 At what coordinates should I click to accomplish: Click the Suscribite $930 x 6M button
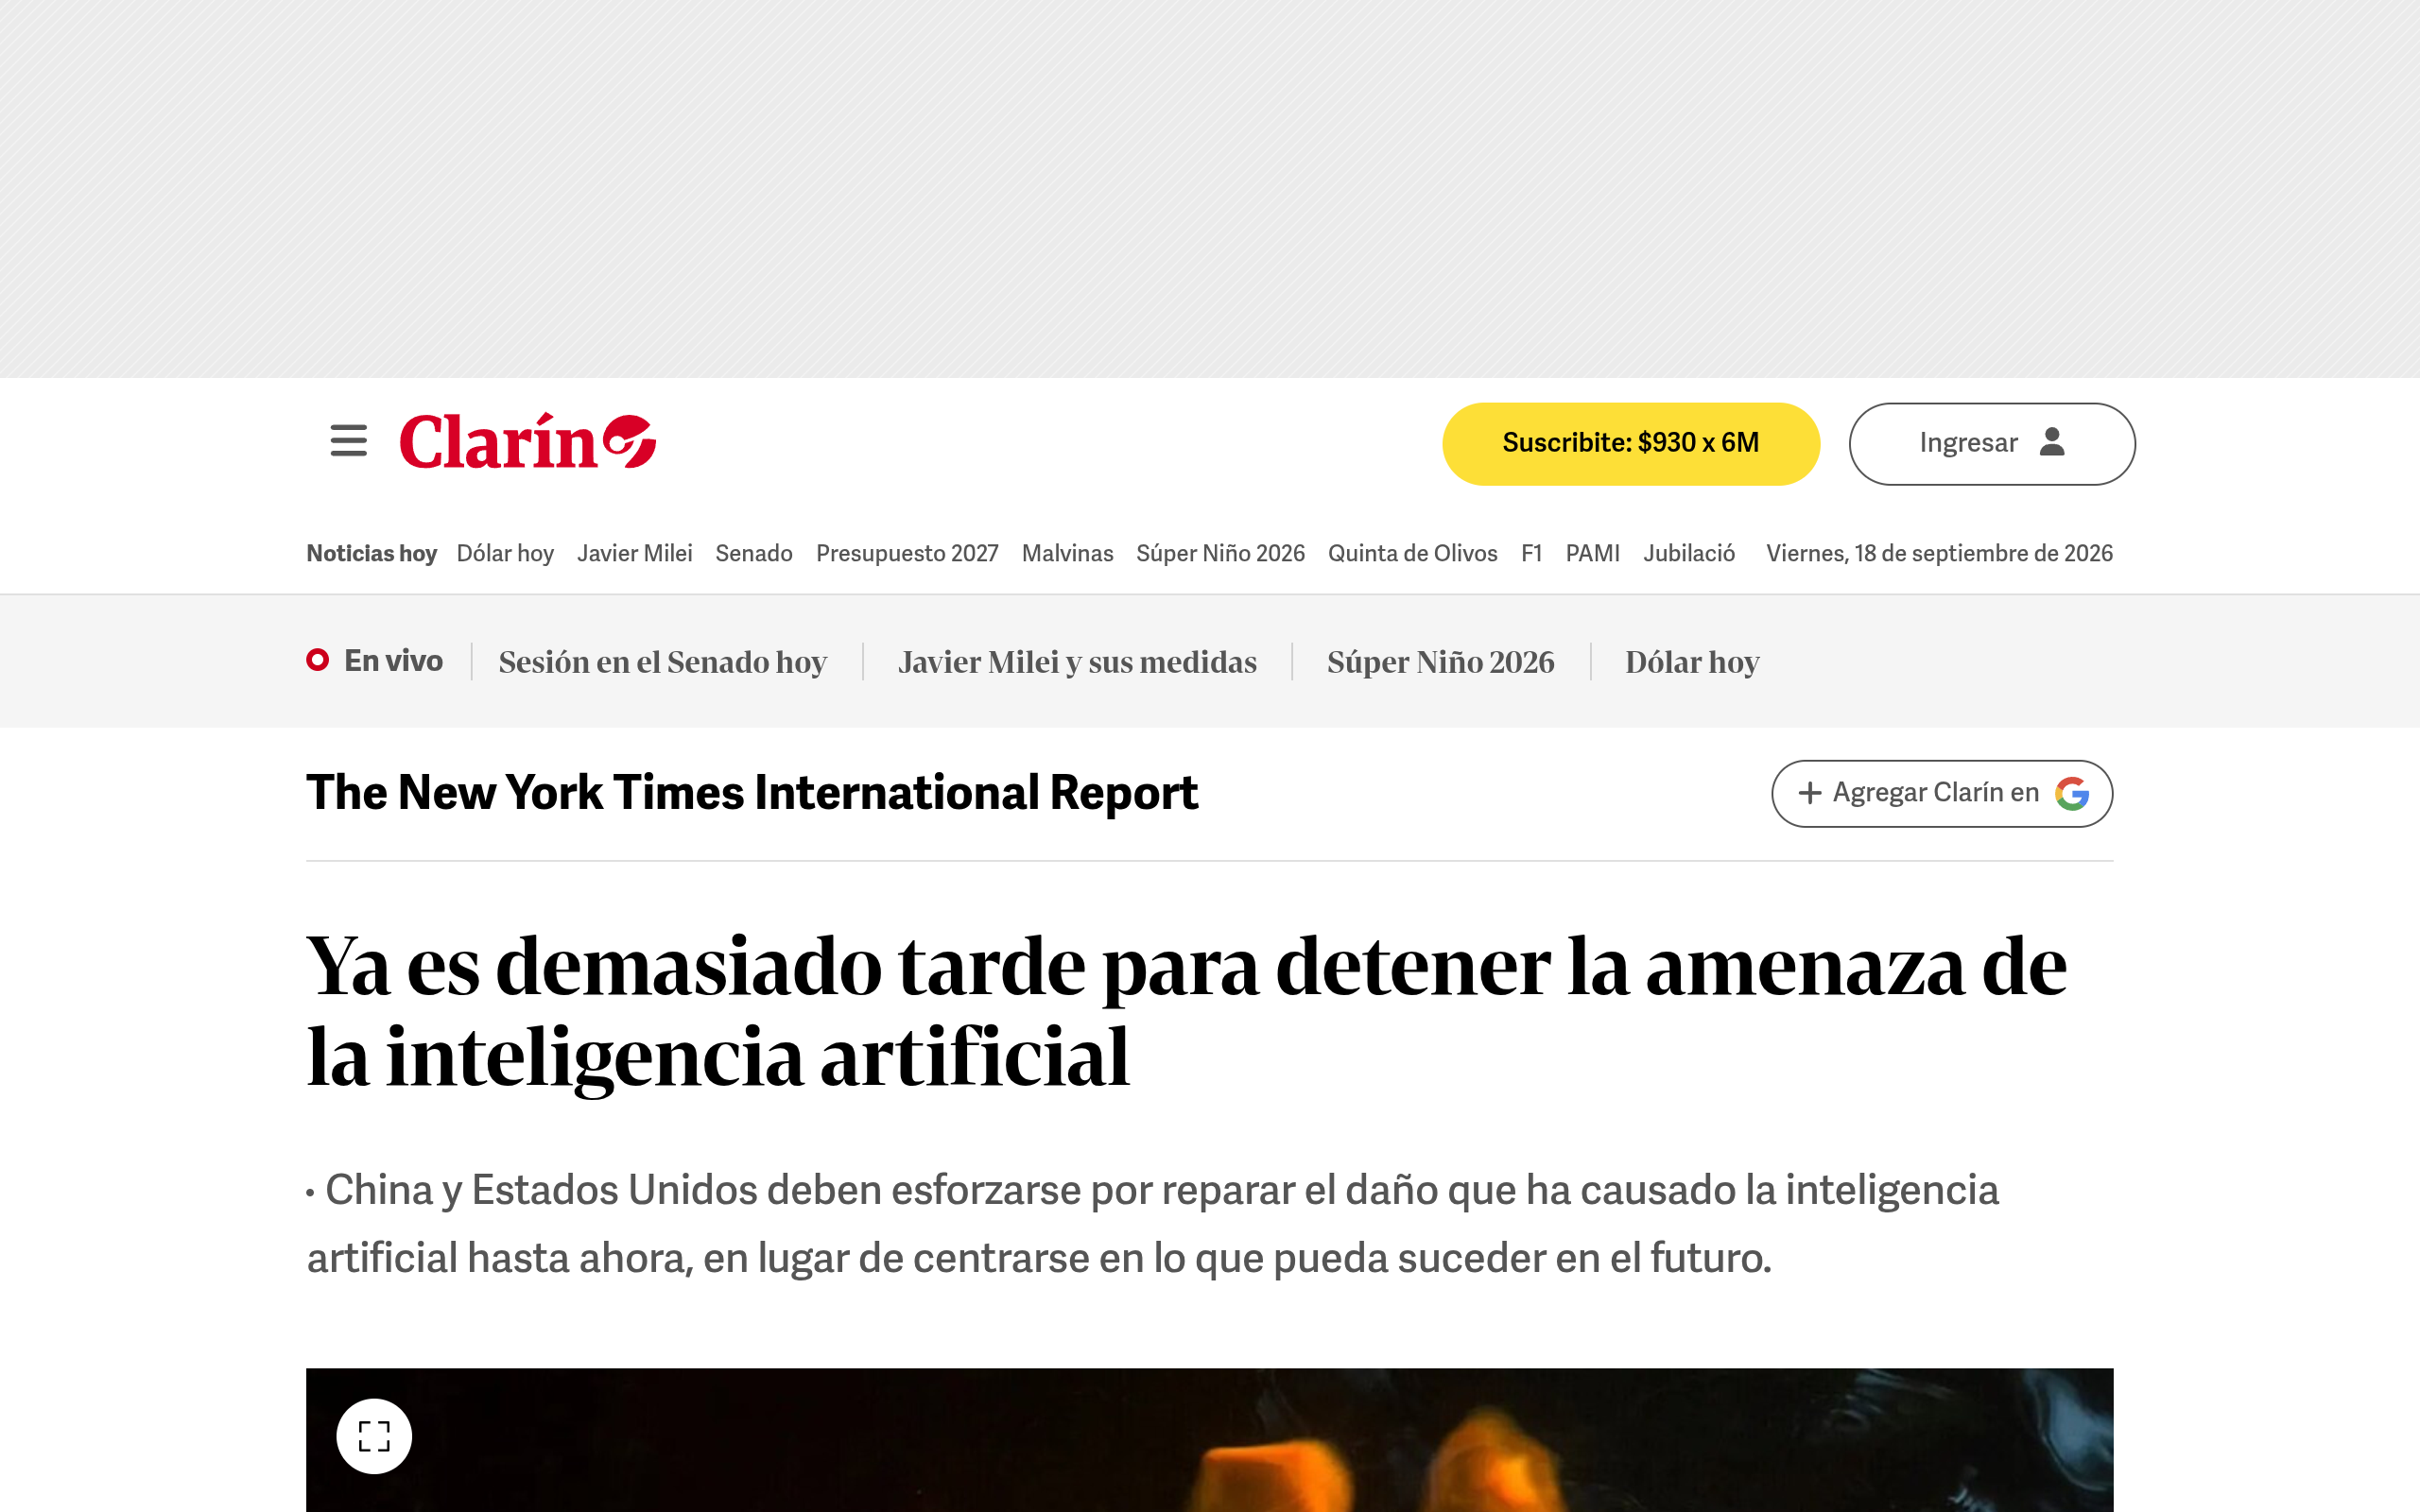pyautogui.click(x=1630, y=444)
